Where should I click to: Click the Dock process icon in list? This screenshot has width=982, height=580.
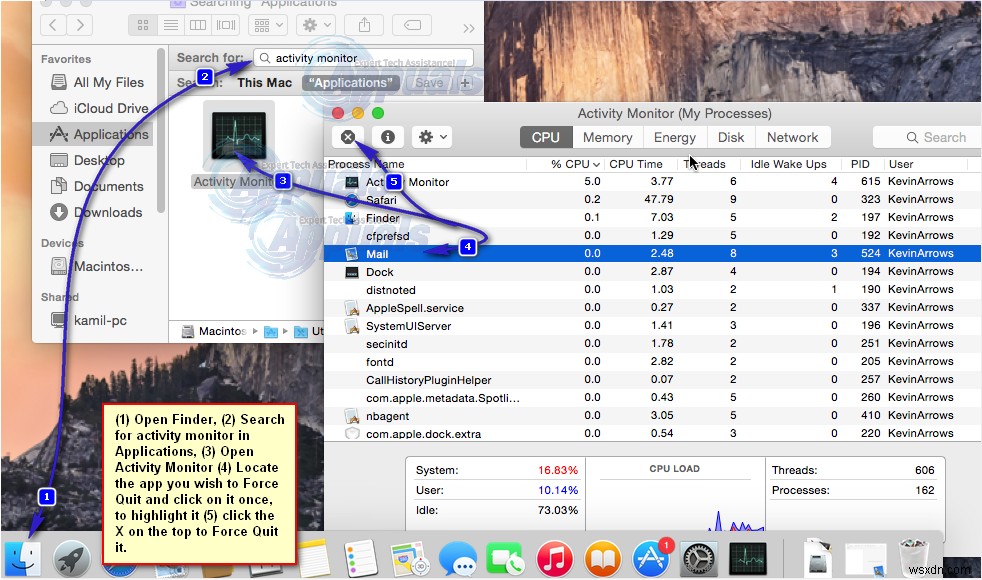[352, 272]
